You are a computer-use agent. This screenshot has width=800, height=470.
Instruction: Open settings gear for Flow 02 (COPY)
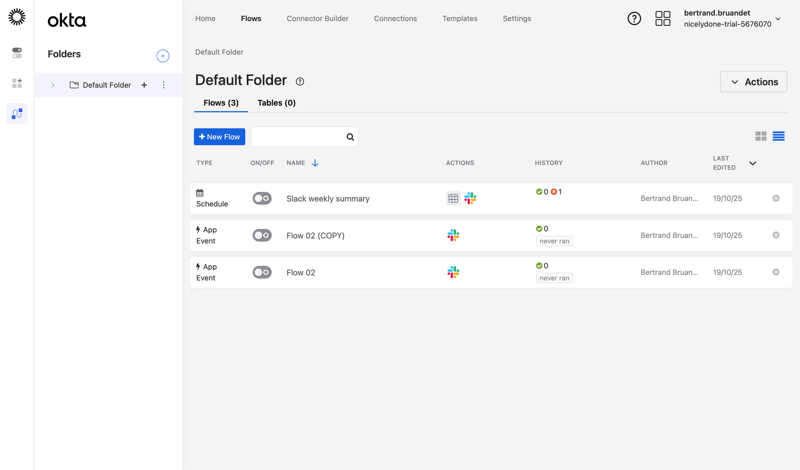coord(776,235)
